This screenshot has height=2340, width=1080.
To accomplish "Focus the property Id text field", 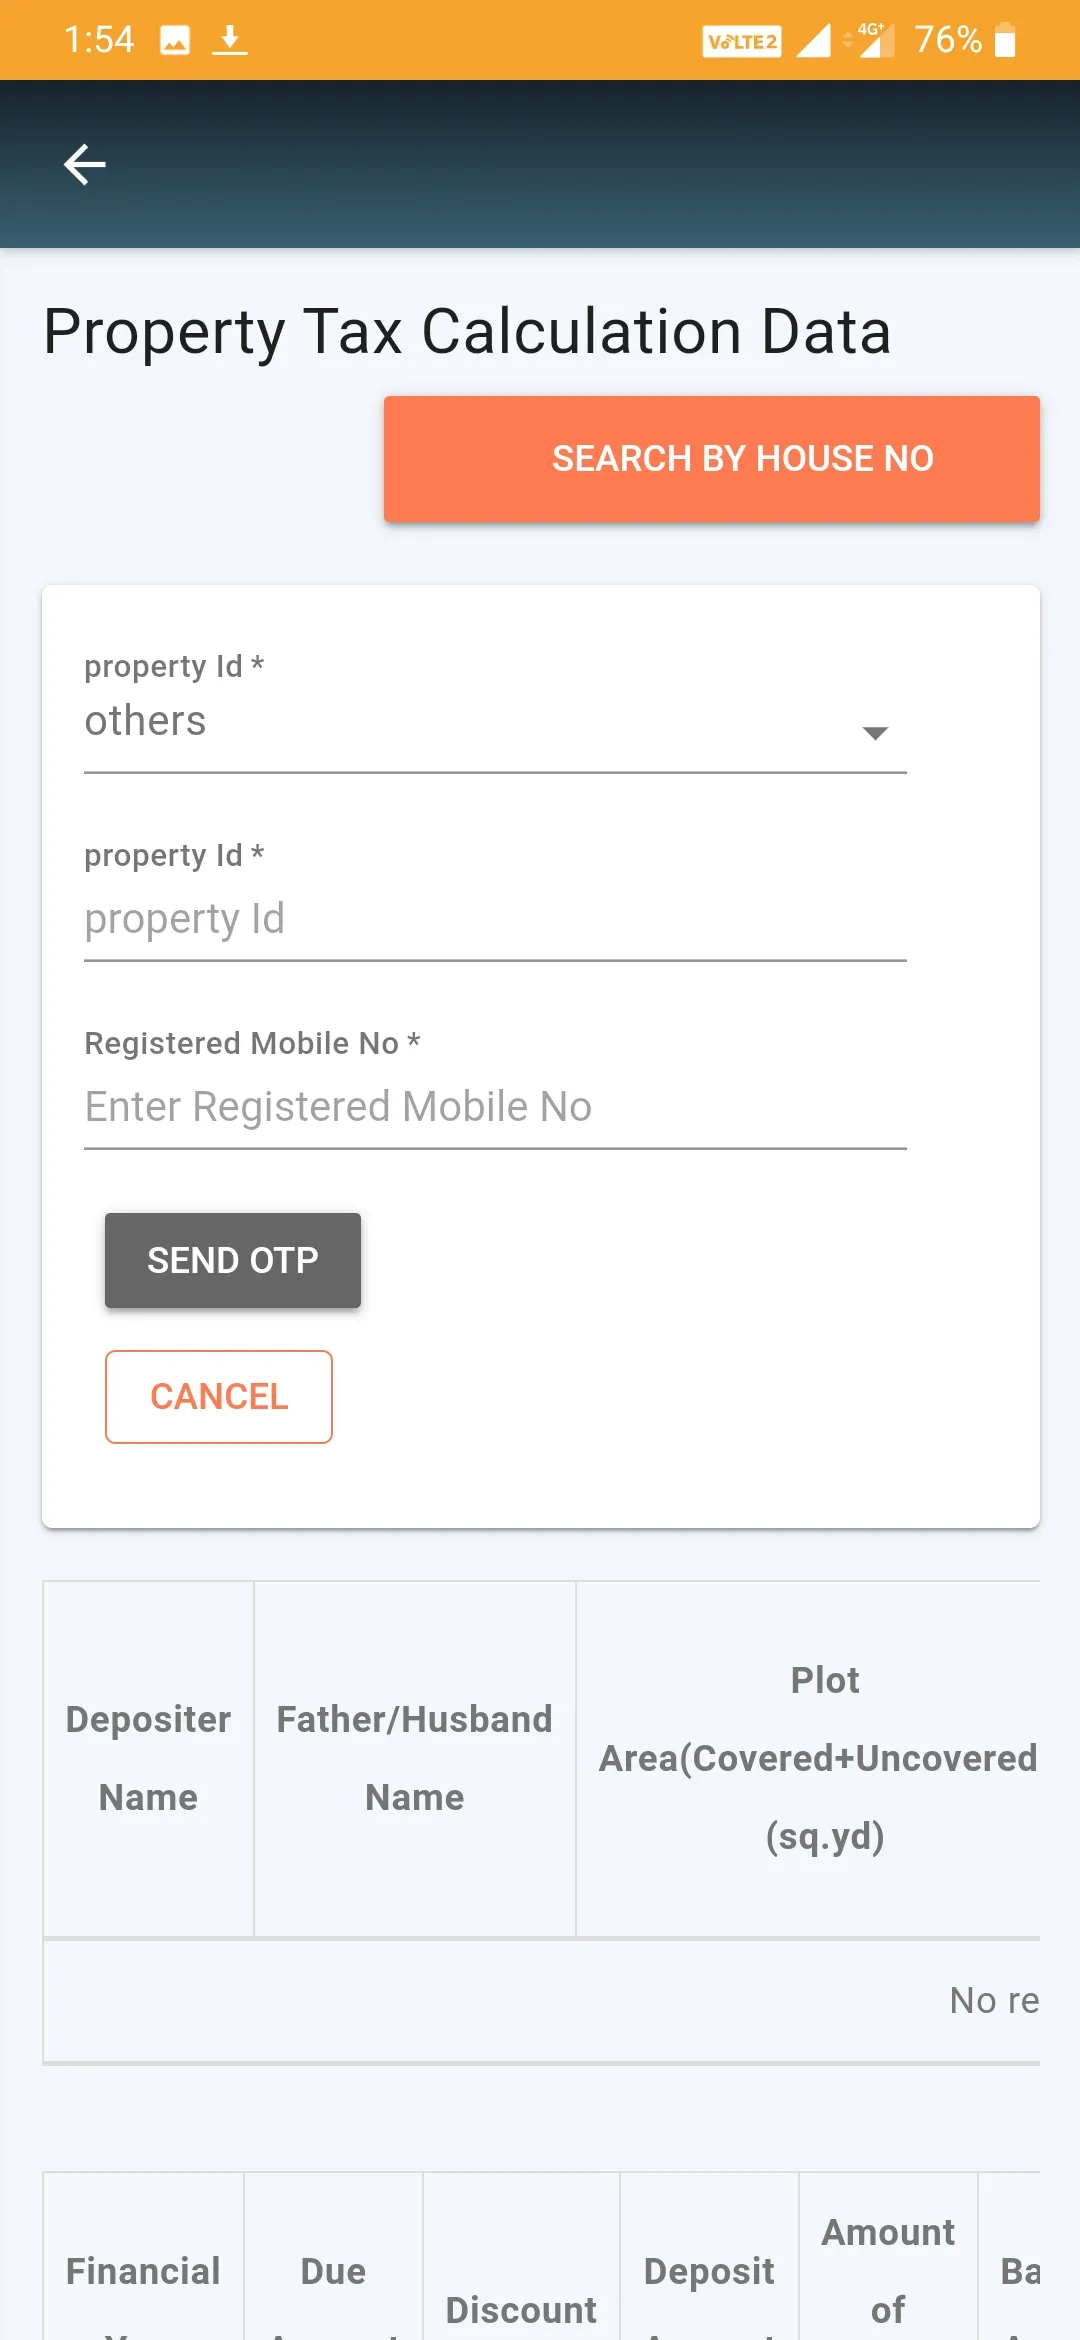I will 495,920.
